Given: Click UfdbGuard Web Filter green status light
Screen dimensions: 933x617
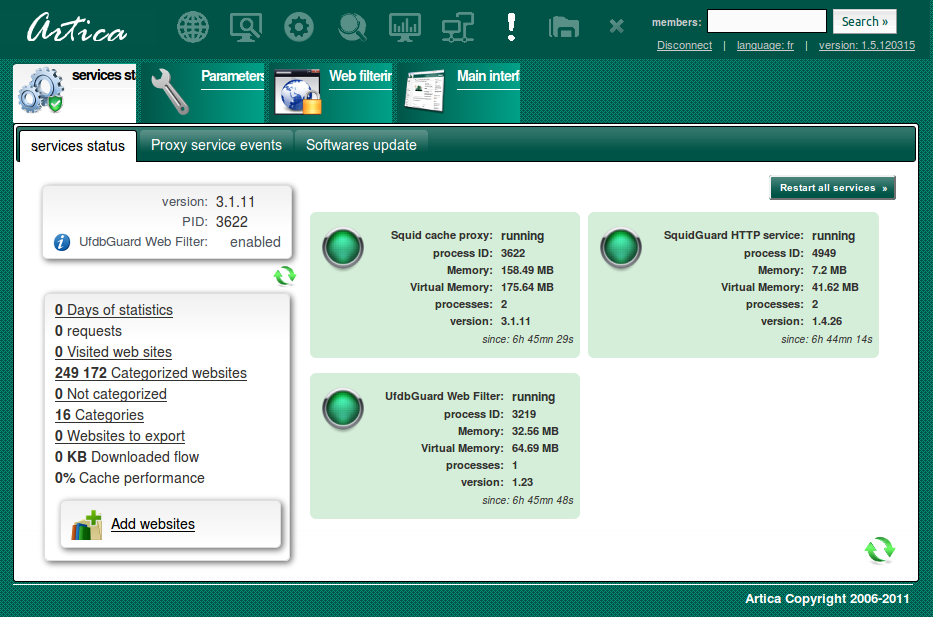Looking at the screenshot, I should [x=343, y=409].
